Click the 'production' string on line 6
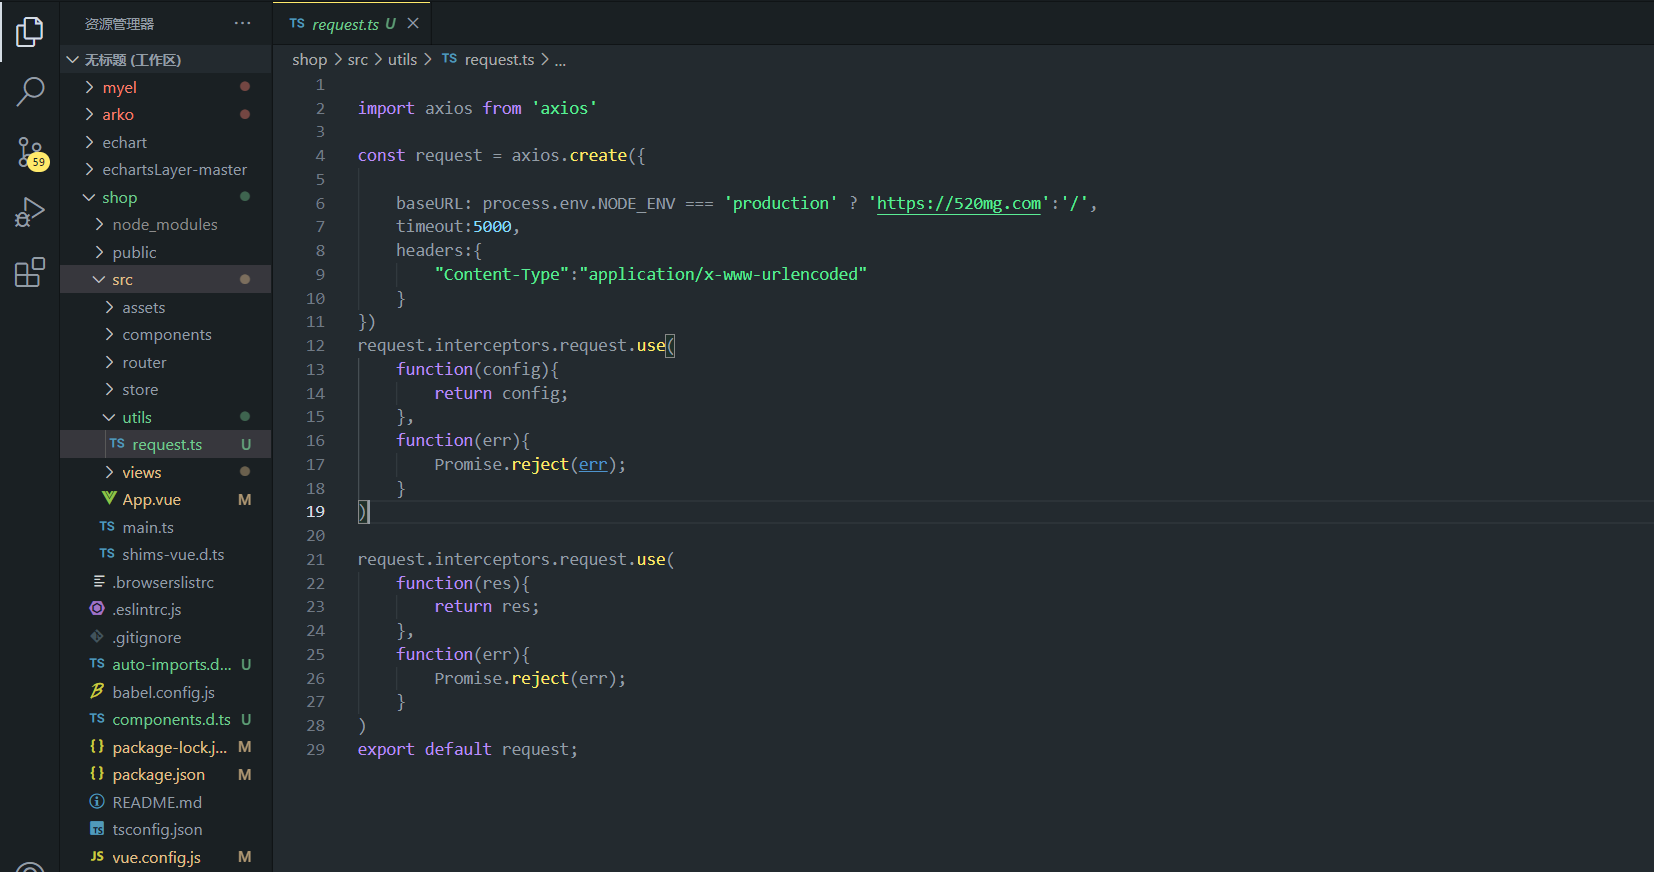This screenshot has width=1654, height=872. [x=781, y=203]
